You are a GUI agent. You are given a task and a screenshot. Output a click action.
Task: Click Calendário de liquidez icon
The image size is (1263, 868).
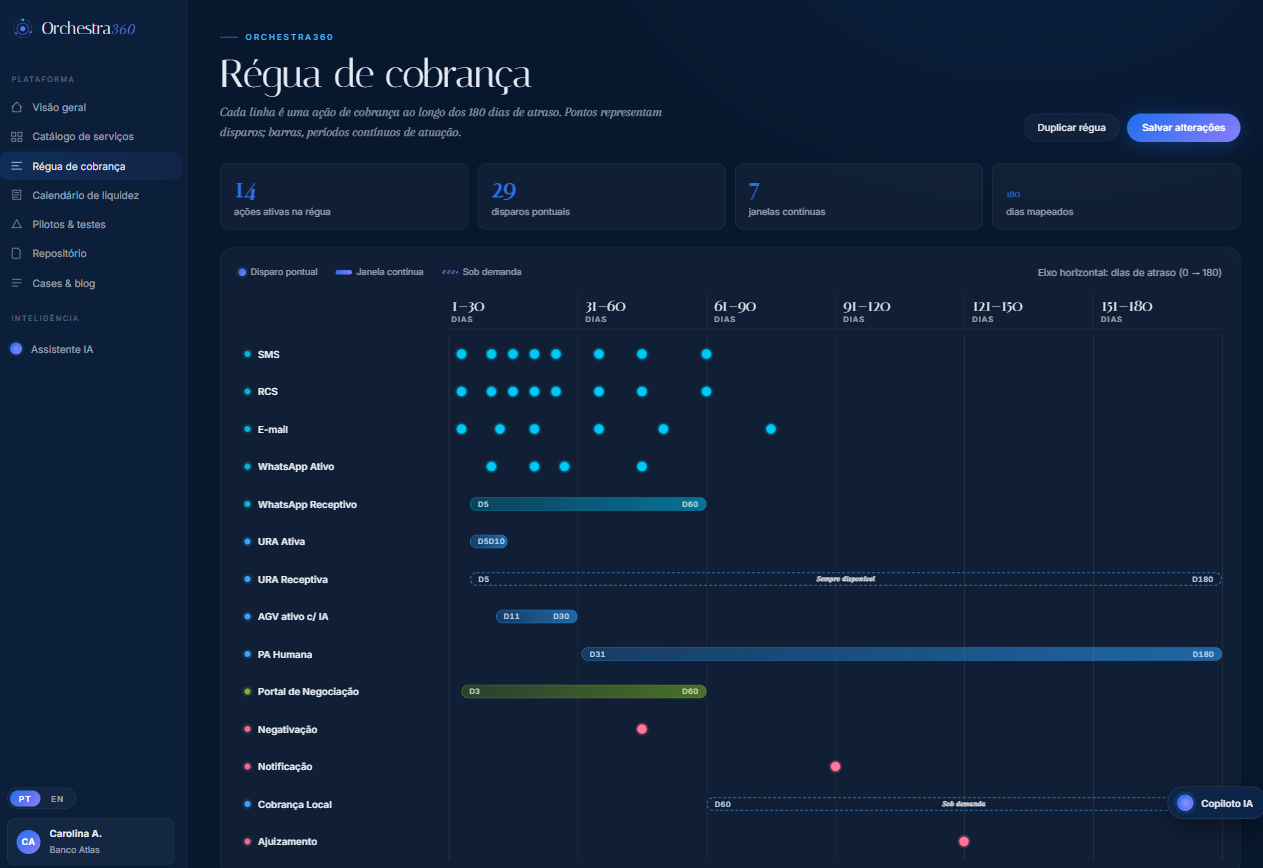[x=16, y=195]
